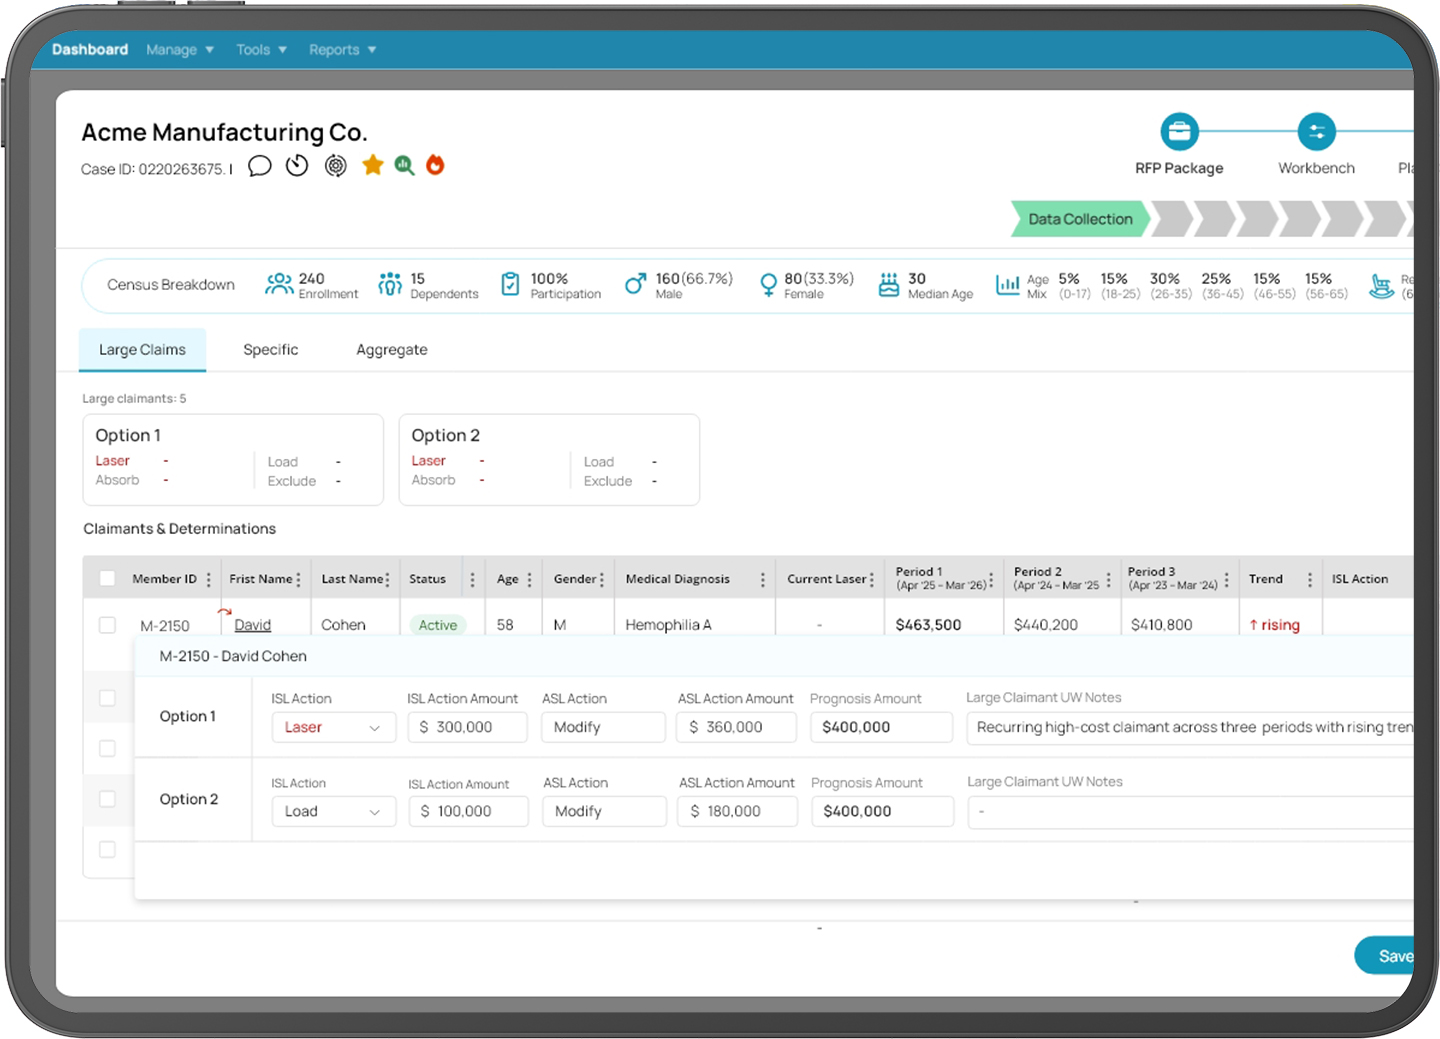Click the Participation clipboard icon
The height and width of the screenshot is (1039, 1440).
coord(510,285)
